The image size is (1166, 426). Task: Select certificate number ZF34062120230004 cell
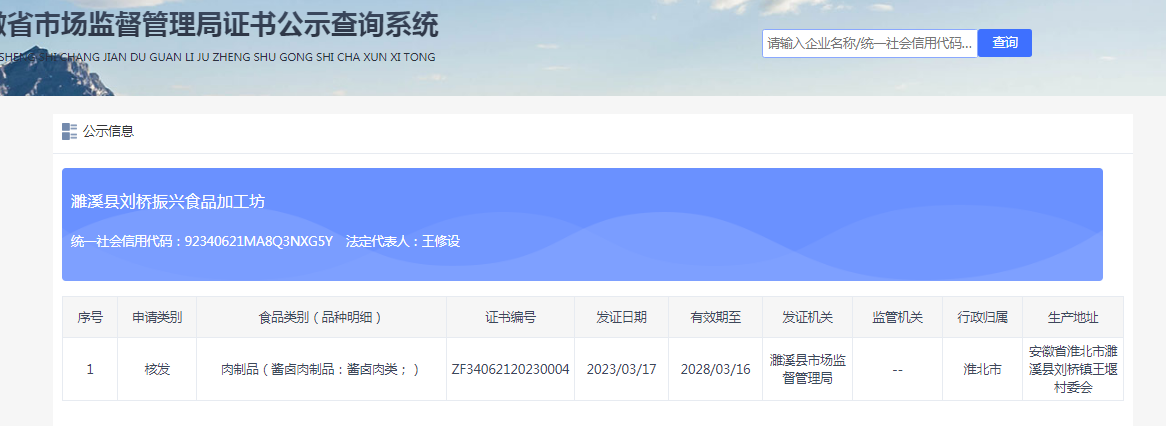tap(510, 369)
